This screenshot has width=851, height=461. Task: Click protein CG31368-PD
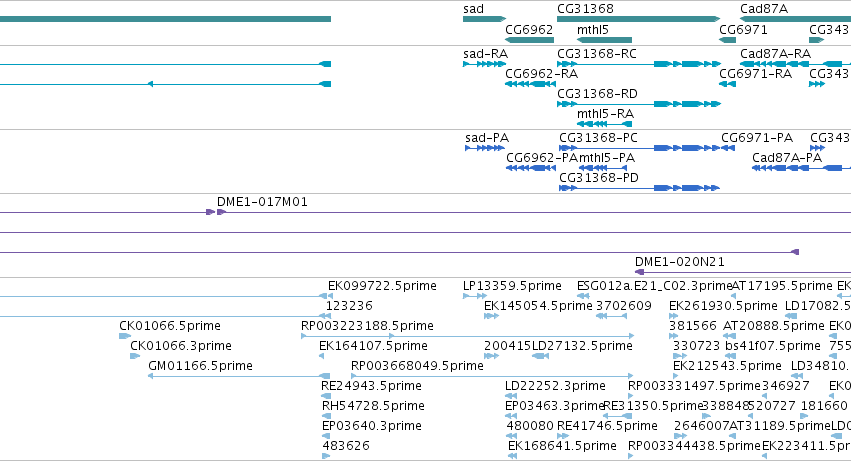point(599,178)
